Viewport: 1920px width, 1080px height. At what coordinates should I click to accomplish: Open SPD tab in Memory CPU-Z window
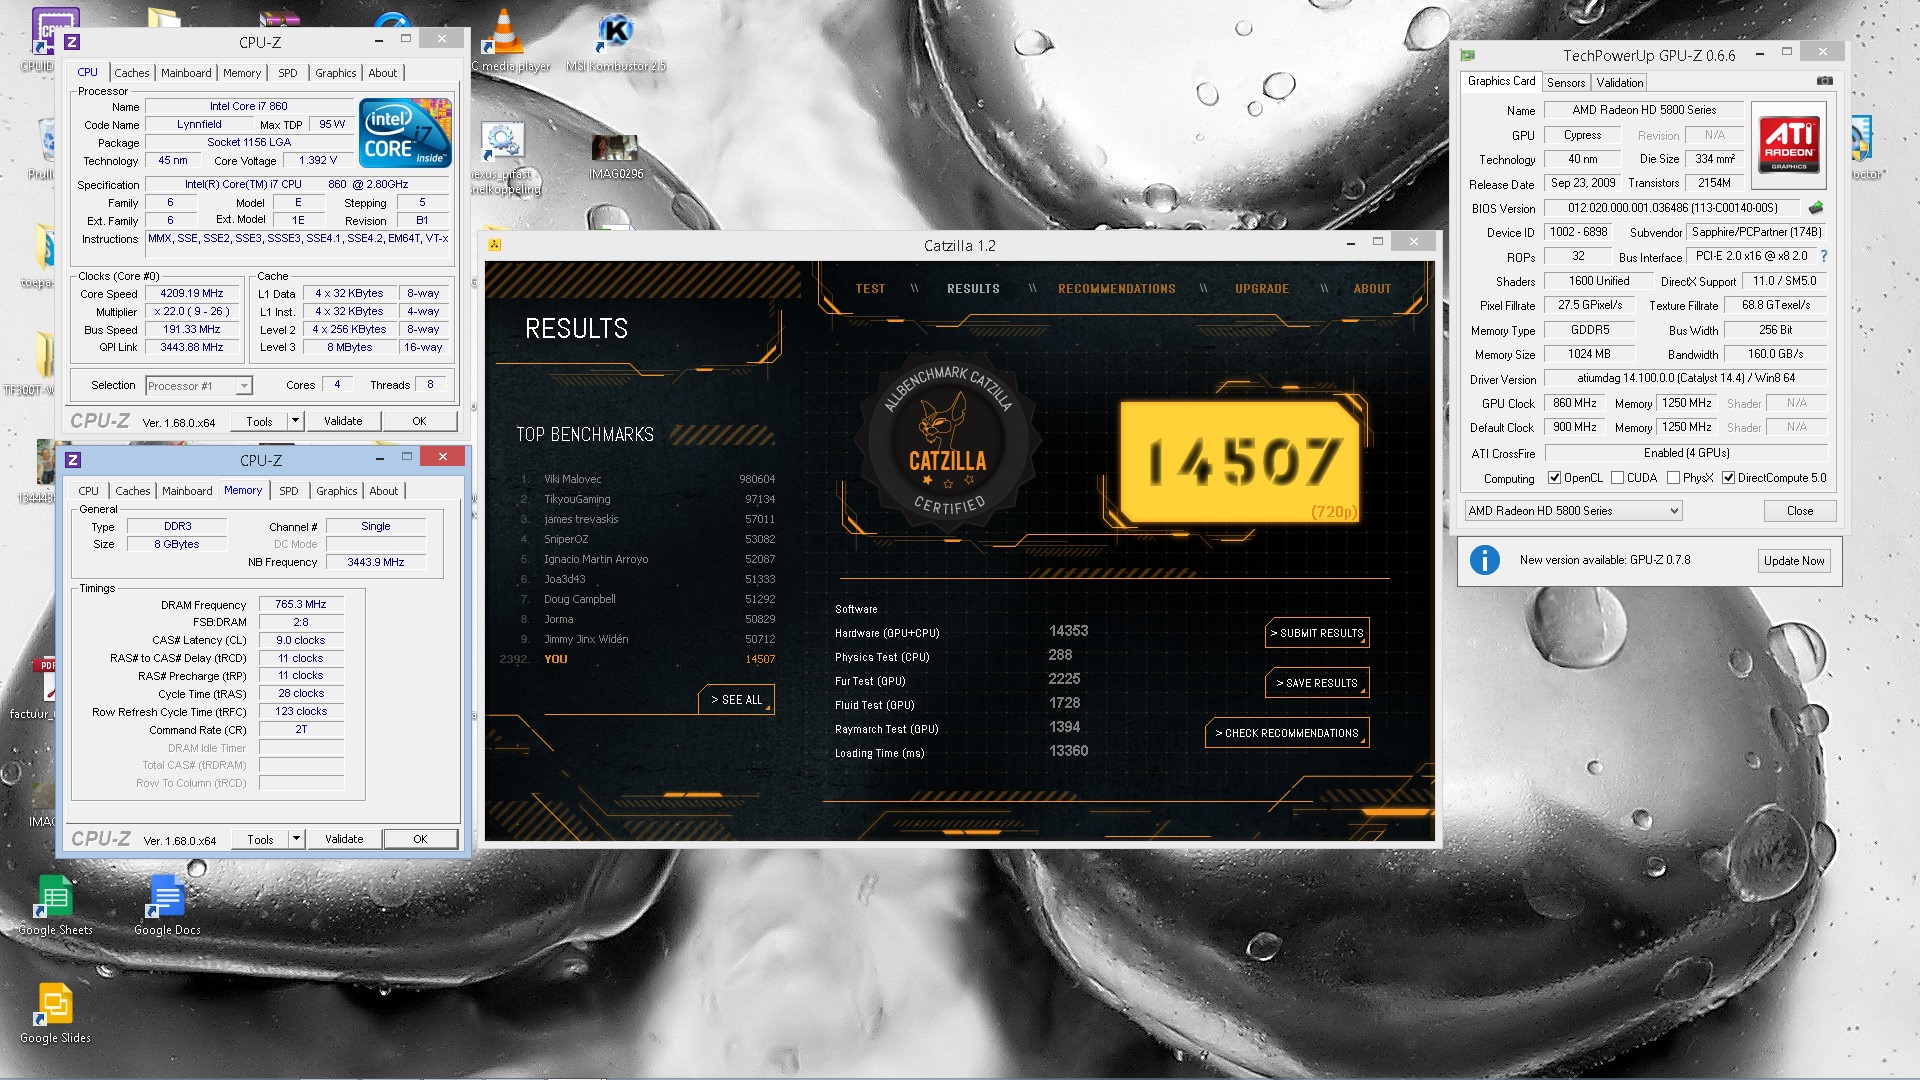[289, 491]
